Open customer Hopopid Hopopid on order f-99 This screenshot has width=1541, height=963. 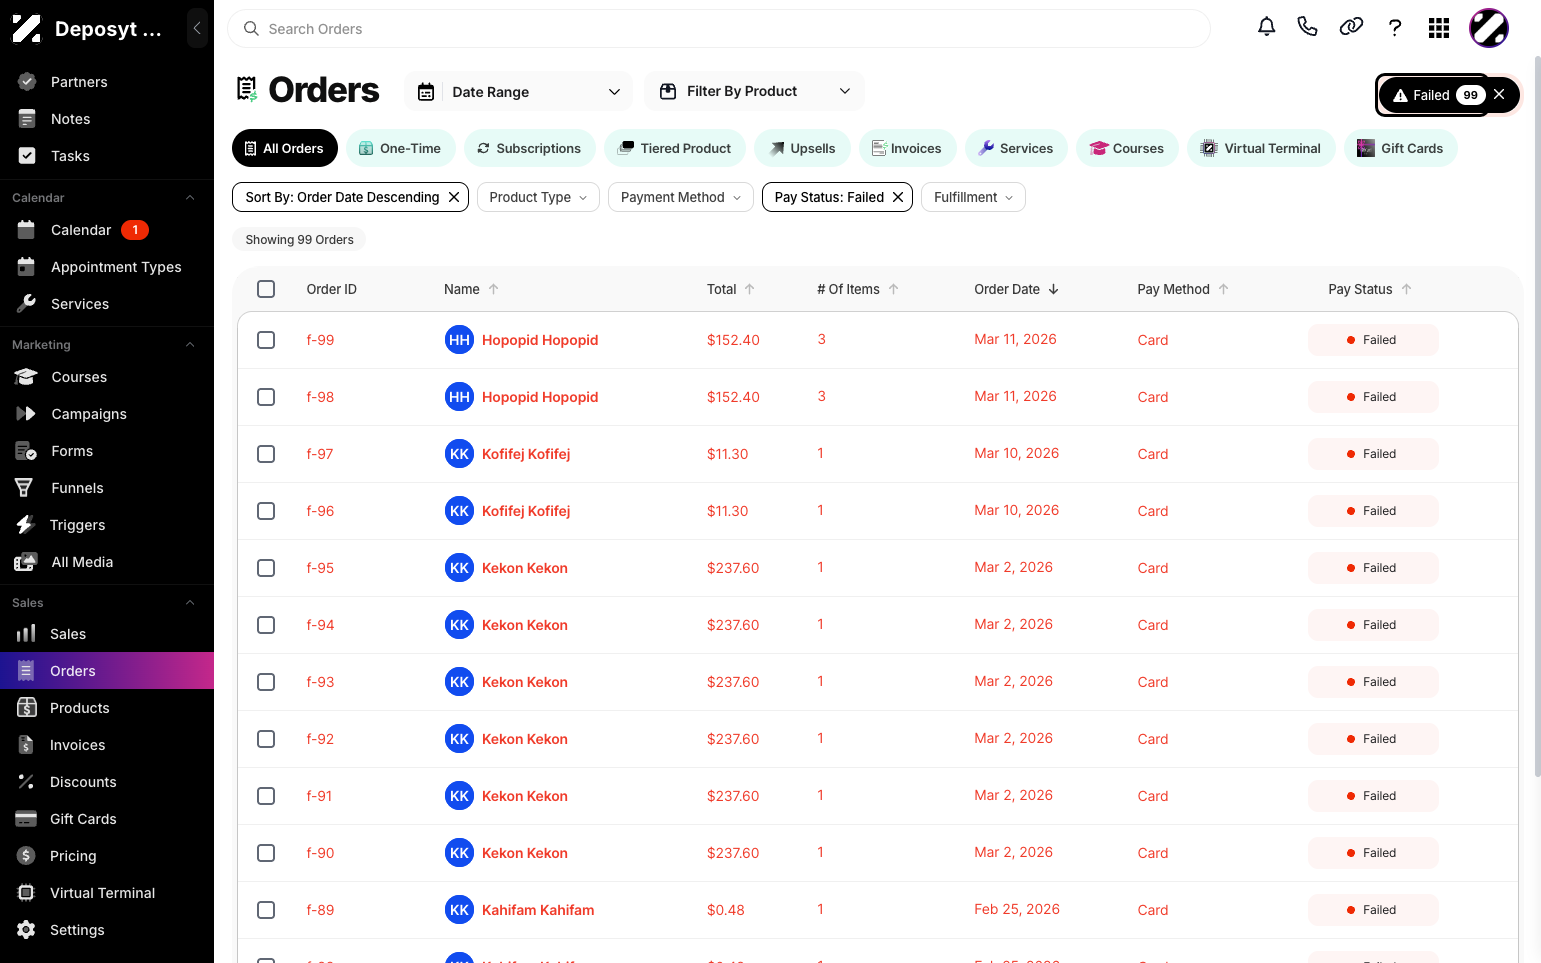(x=540, y=340)
